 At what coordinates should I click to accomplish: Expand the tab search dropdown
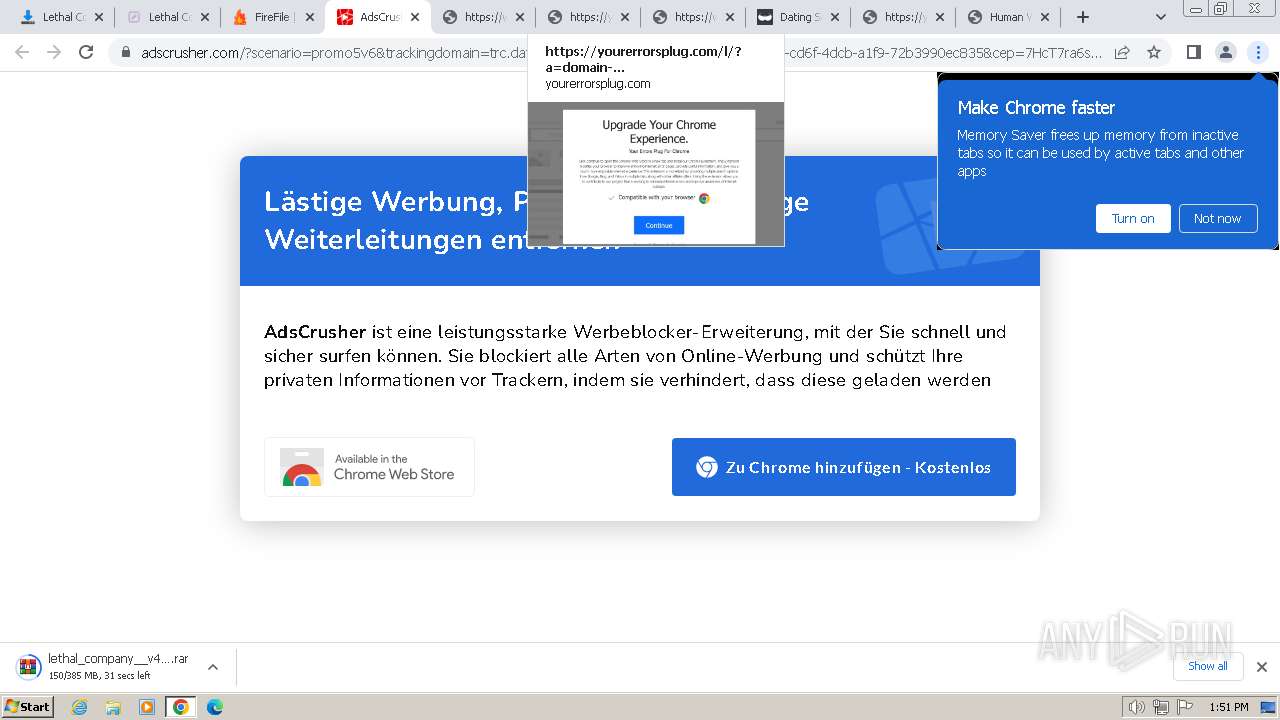coord(1161,17)
